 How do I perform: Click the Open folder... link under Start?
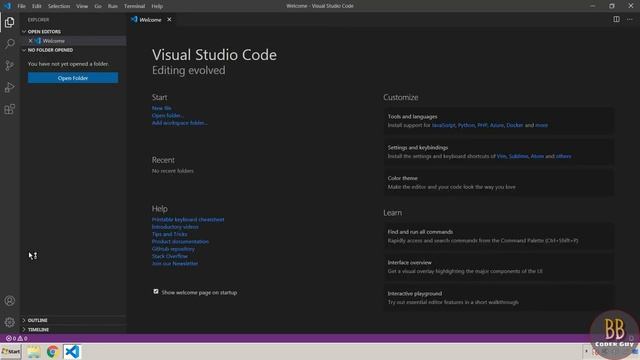[x=168, y=116]
